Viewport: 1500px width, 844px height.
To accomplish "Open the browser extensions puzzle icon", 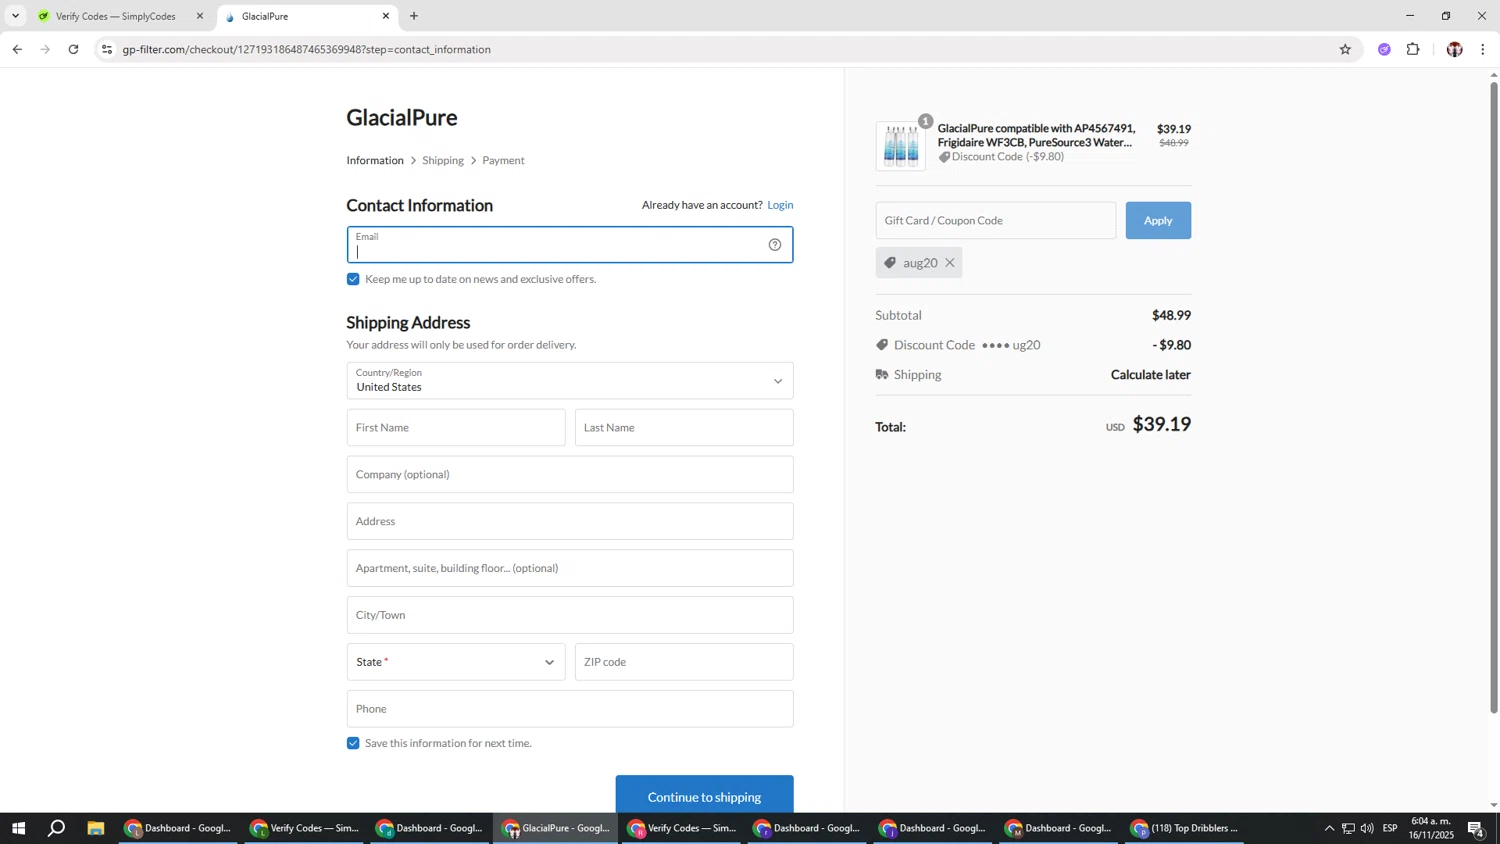I will (1413, 49).
